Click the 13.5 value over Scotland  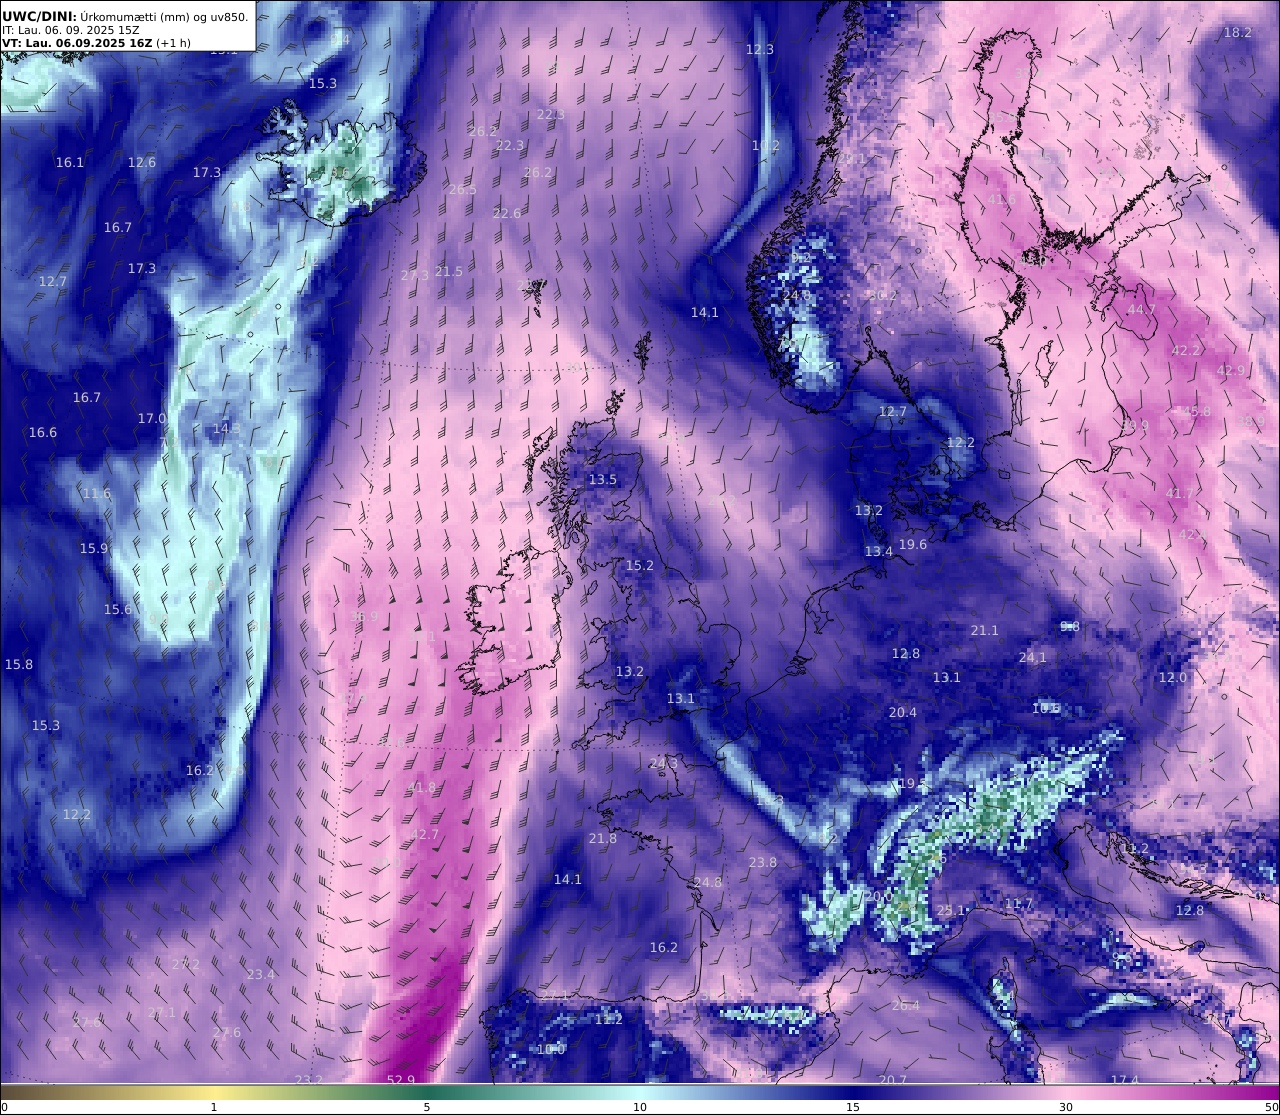click(603, 479)
